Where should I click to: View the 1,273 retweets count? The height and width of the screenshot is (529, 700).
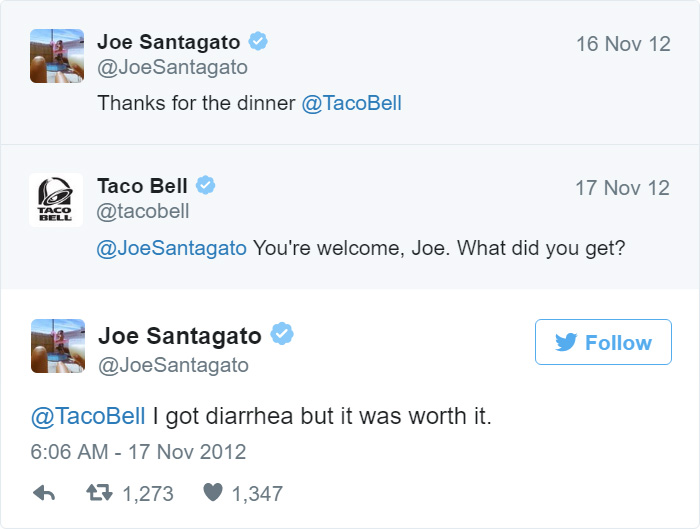(x=148, y=494)
